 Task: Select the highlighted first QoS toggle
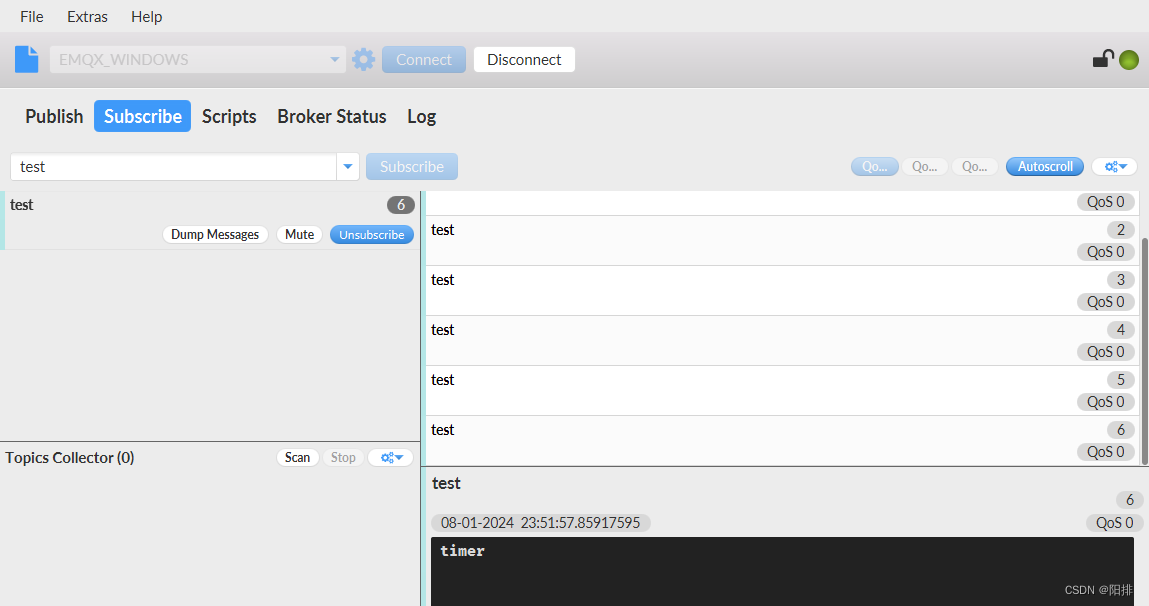[x=874, y=166]
